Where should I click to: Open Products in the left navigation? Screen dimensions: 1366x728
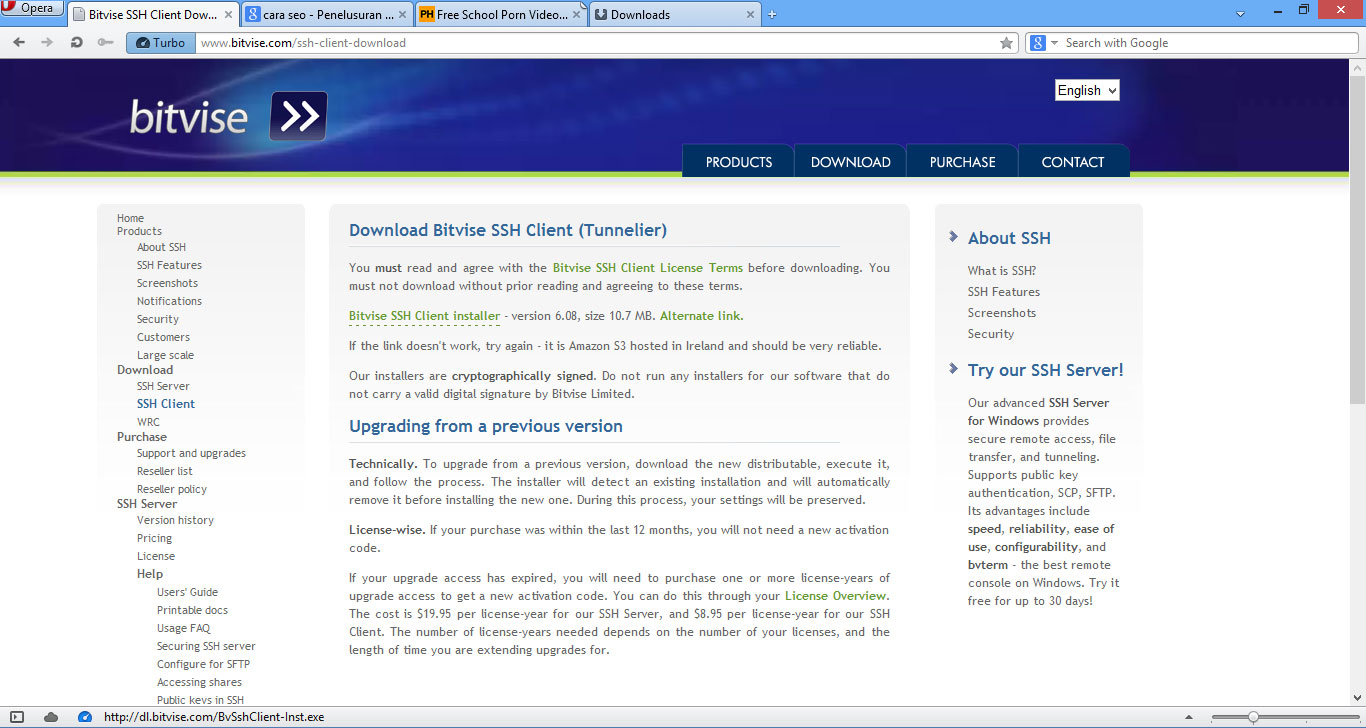click(139, 231)
